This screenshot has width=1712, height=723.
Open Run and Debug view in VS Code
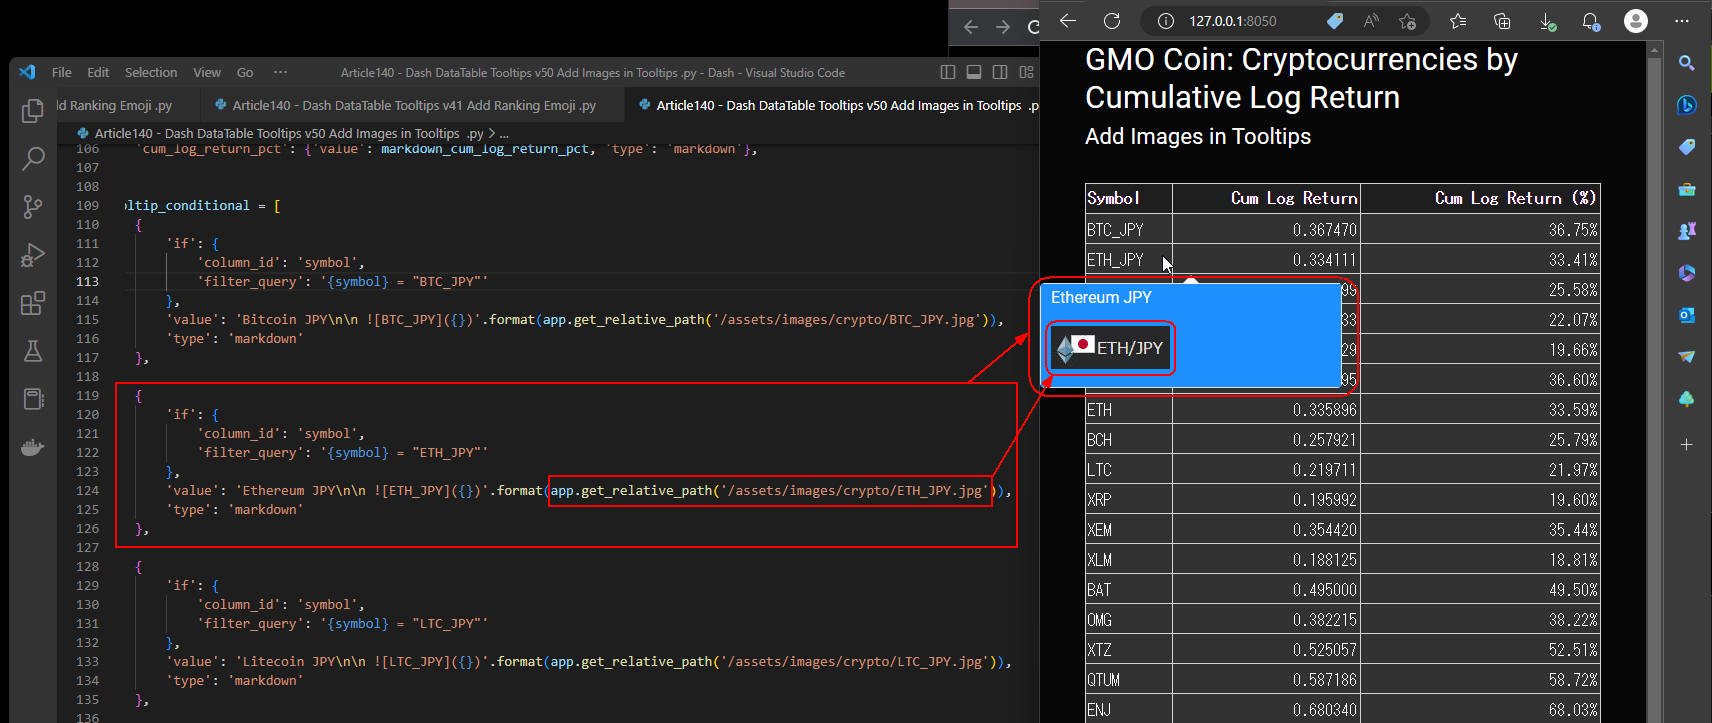click(33, 255)
